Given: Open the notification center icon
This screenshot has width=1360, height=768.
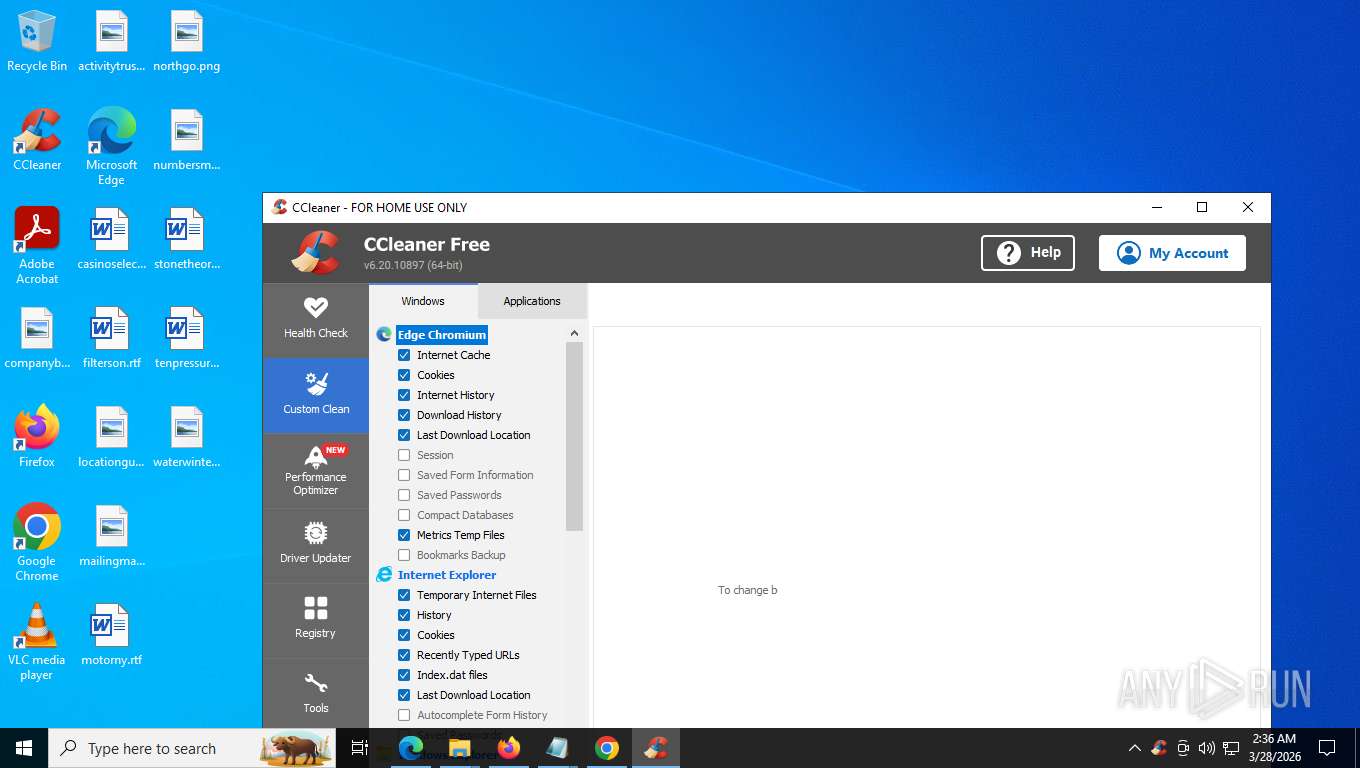Looking at the screenshot, I should (x=1327, y=748).
